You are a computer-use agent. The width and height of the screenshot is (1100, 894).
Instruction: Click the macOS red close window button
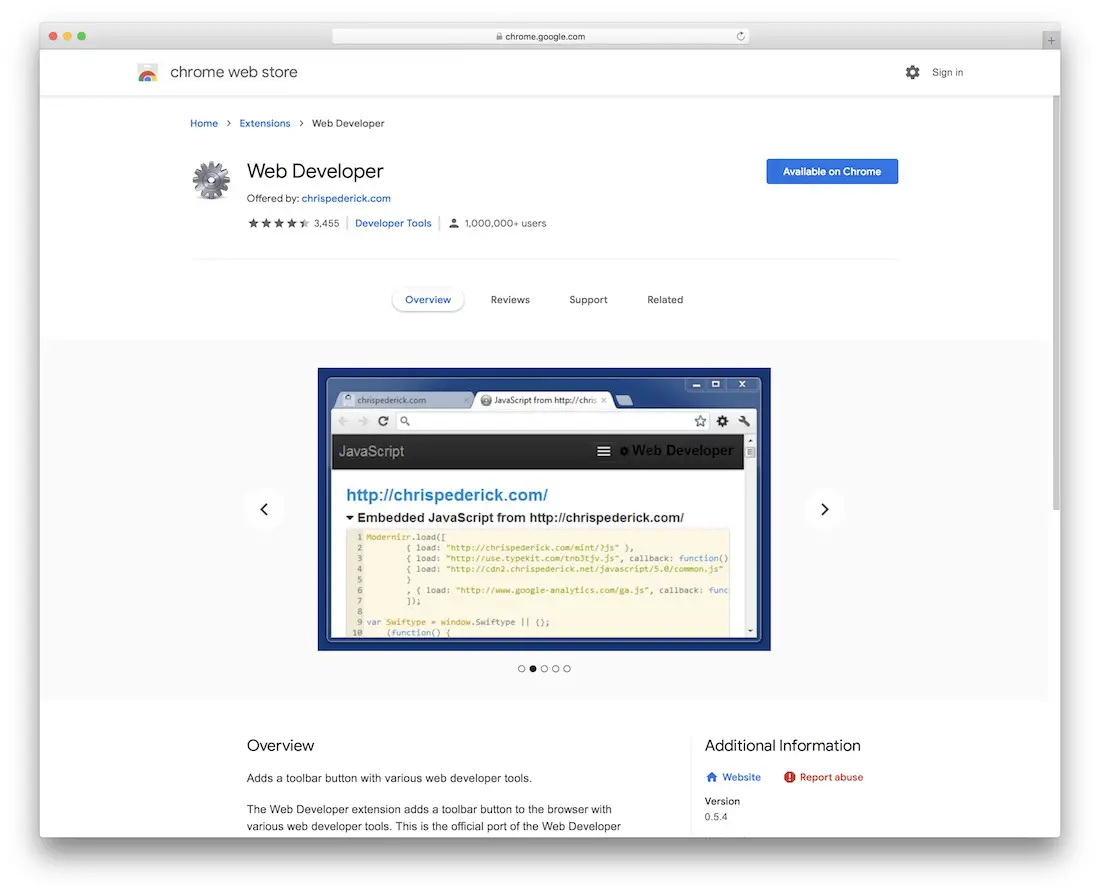53,36
